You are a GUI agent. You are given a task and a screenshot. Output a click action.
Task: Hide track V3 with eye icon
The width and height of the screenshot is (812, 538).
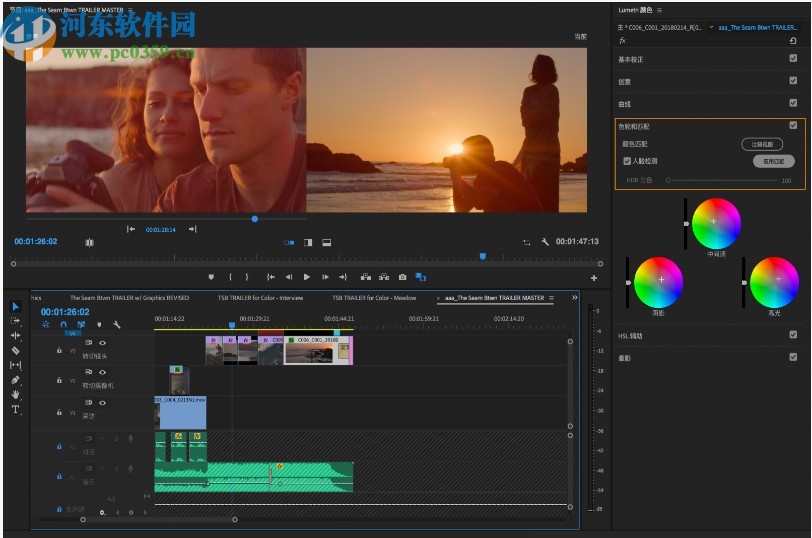tap(103, 343)
